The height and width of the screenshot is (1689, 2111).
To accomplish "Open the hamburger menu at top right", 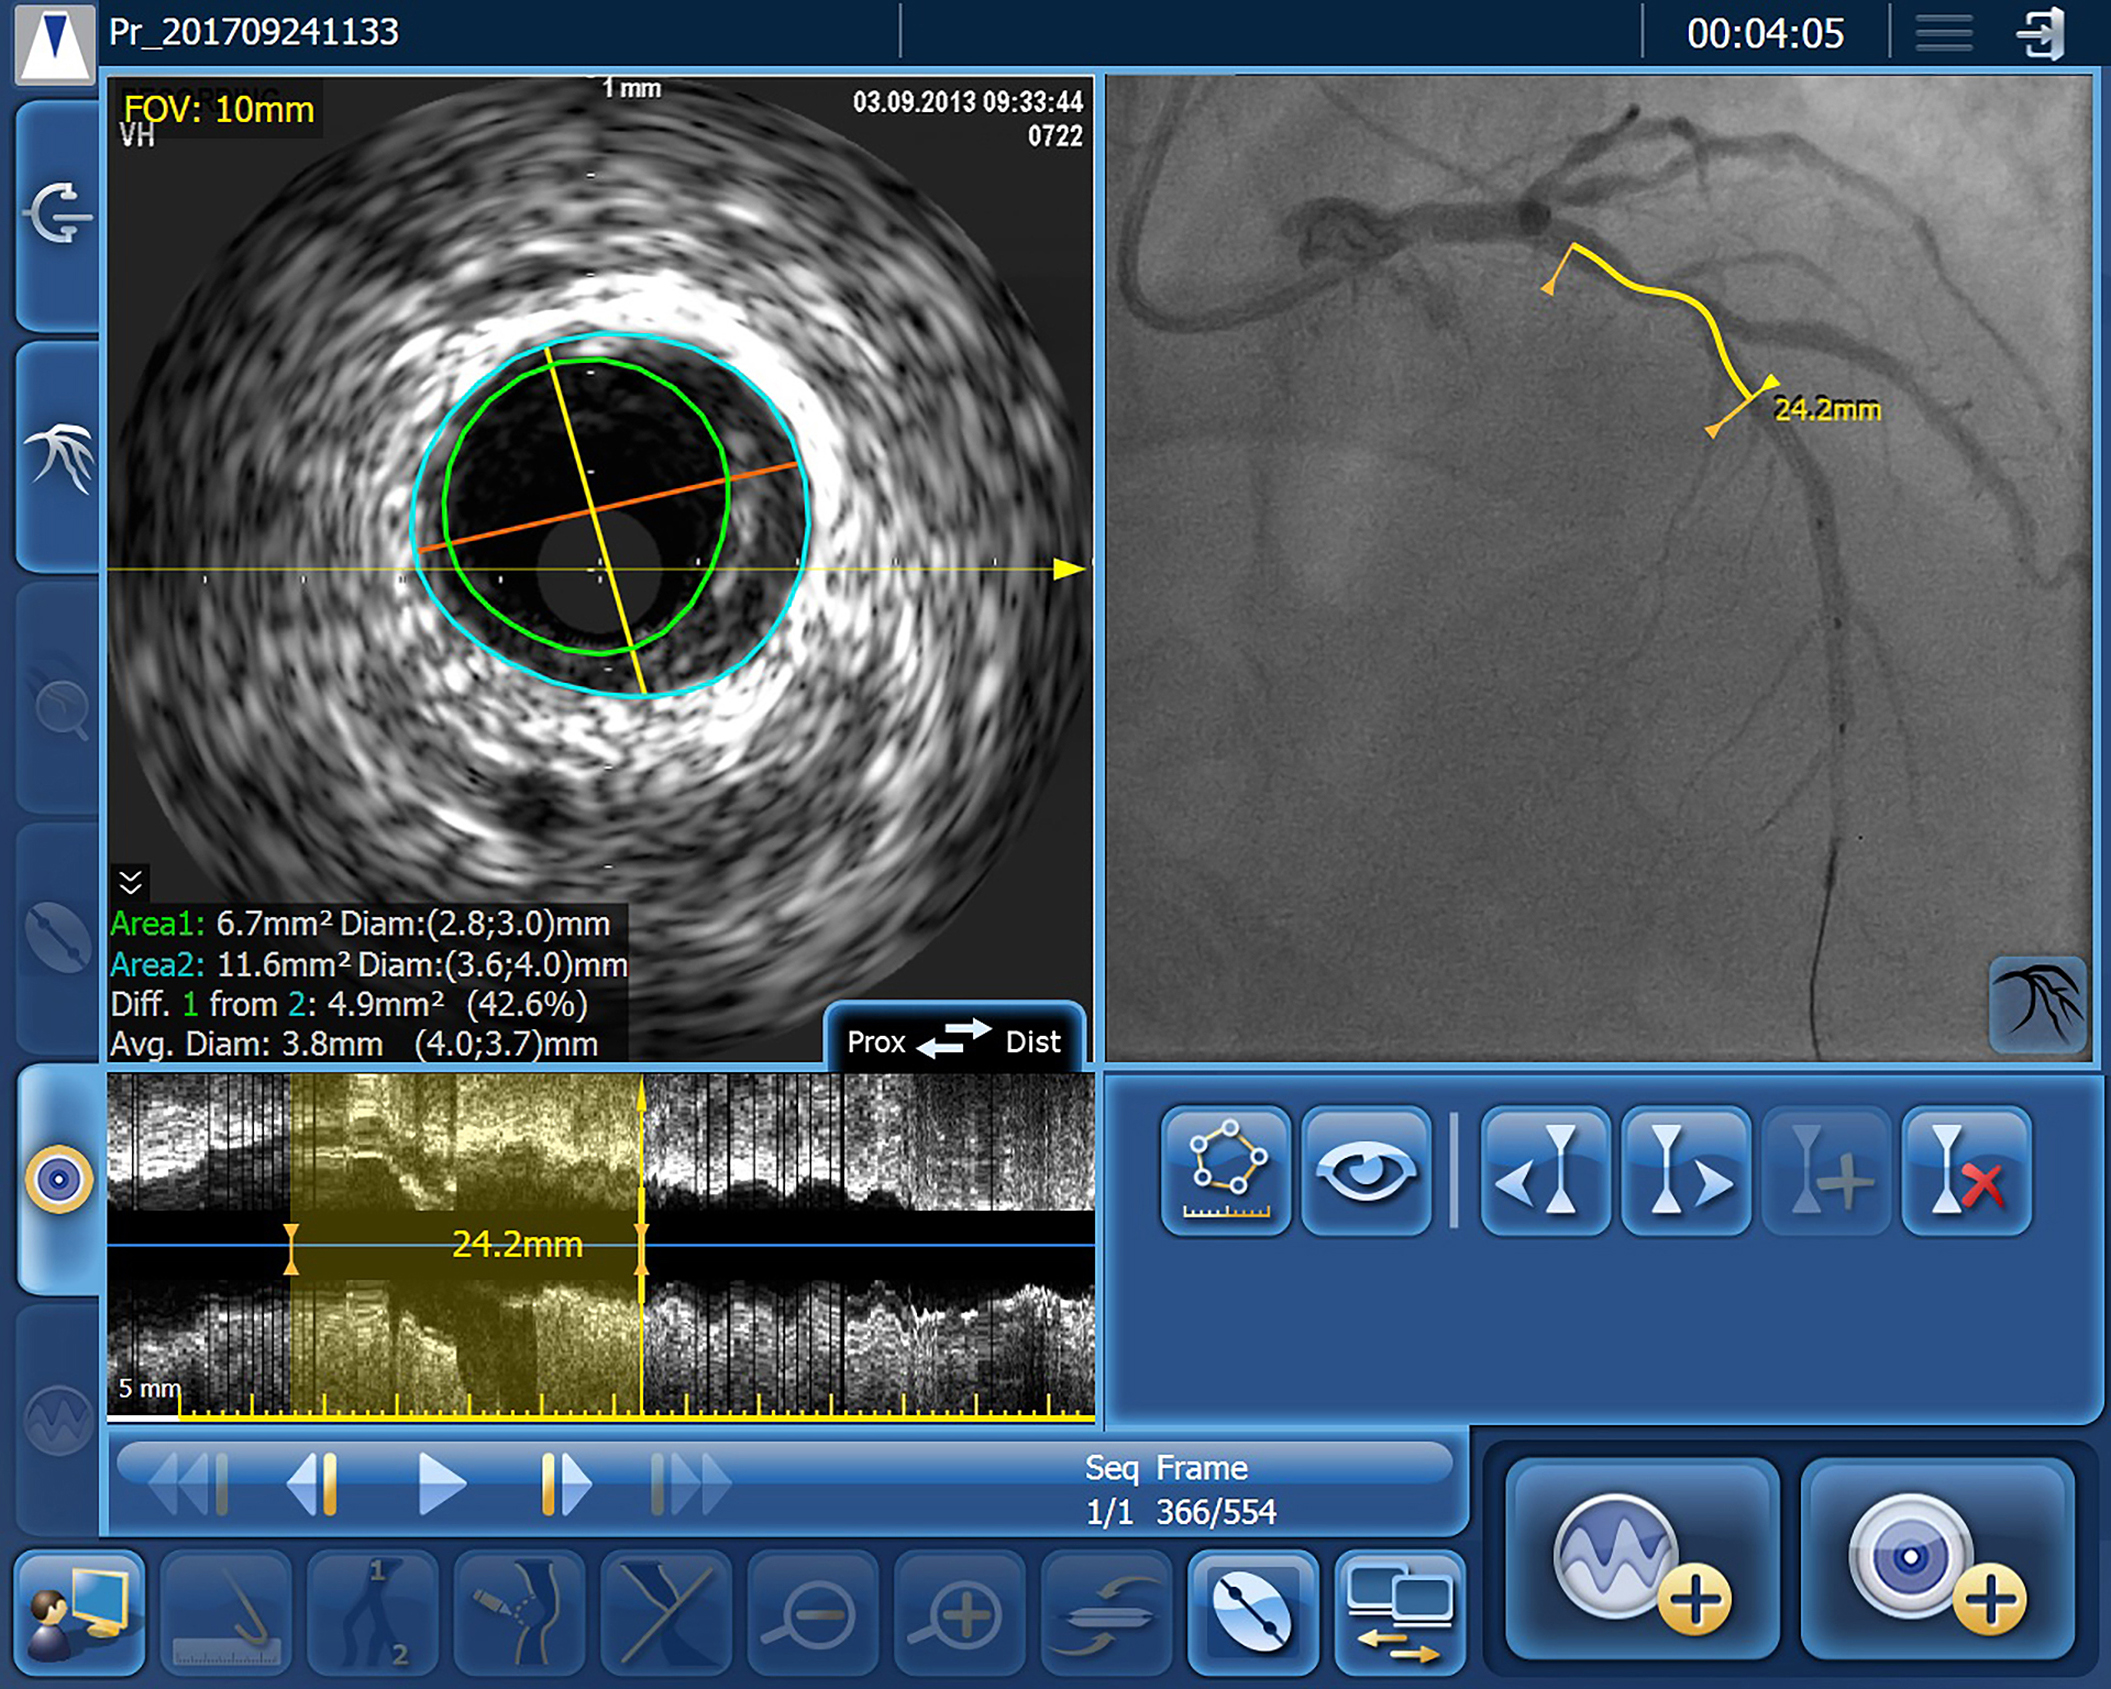I will coord(1943,33).
